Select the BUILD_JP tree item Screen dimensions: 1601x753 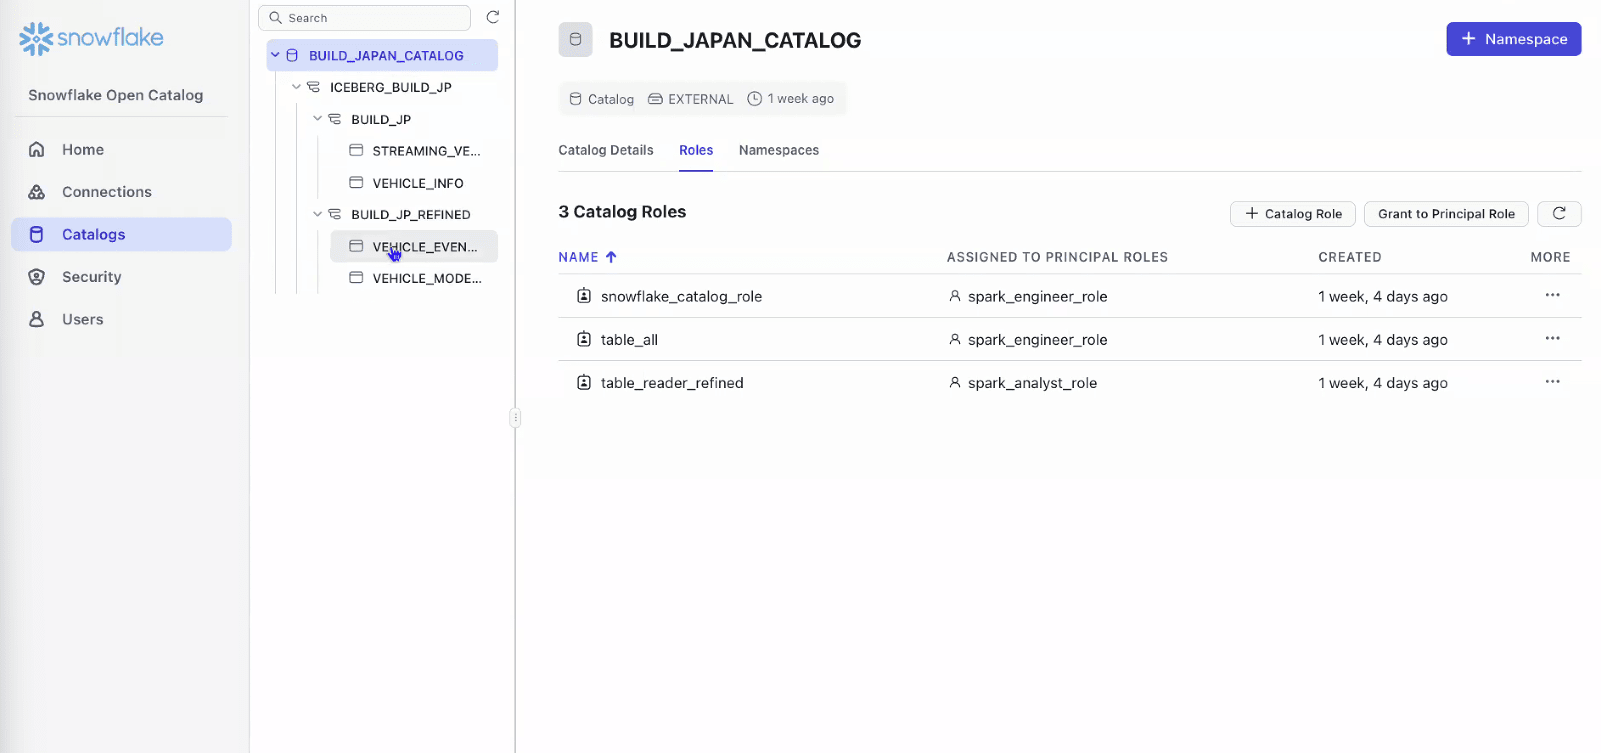[x=381, y=119]
